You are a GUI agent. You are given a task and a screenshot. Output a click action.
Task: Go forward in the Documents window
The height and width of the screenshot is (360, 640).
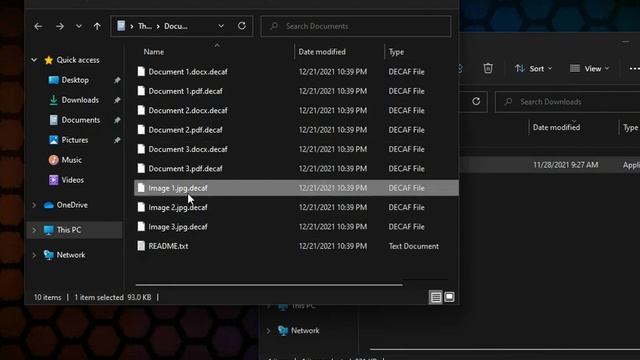click(60, 26)
